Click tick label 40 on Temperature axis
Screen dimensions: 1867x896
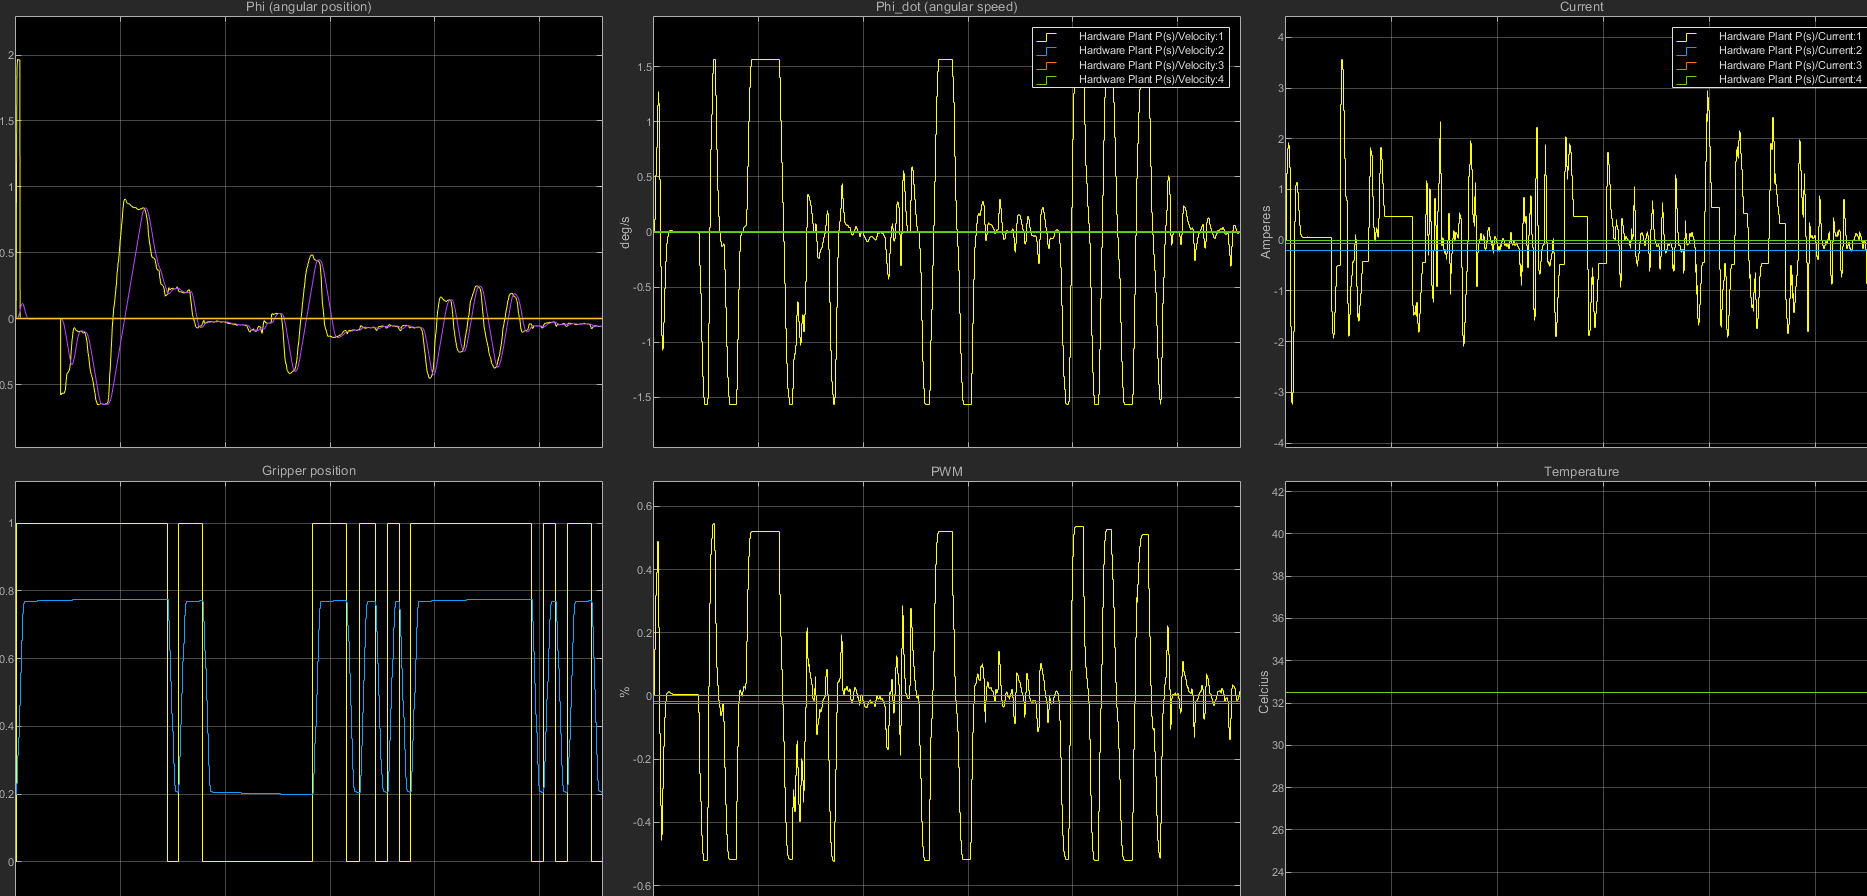1277,534
